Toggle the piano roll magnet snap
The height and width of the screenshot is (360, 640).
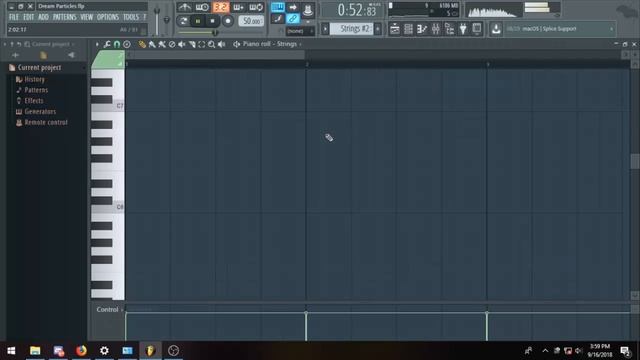click(x=117, y=44)
